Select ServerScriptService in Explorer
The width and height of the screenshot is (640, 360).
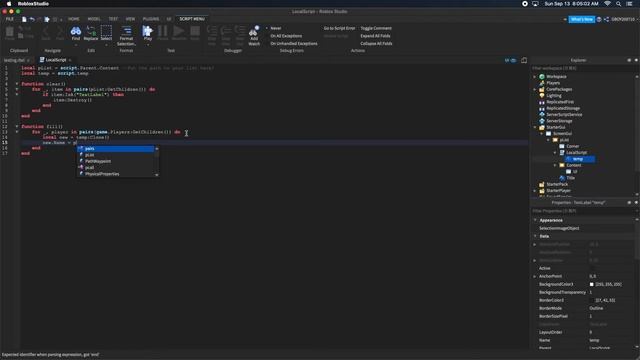click(564, 115)
